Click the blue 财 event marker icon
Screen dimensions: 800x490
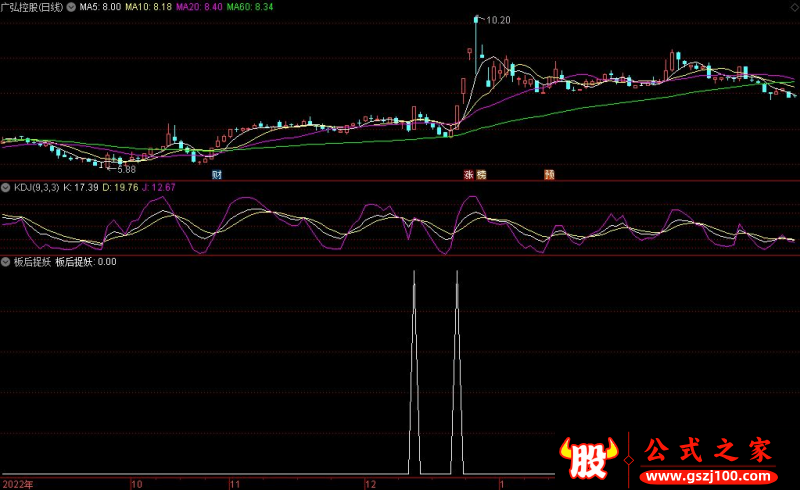[x=216, y=174]
